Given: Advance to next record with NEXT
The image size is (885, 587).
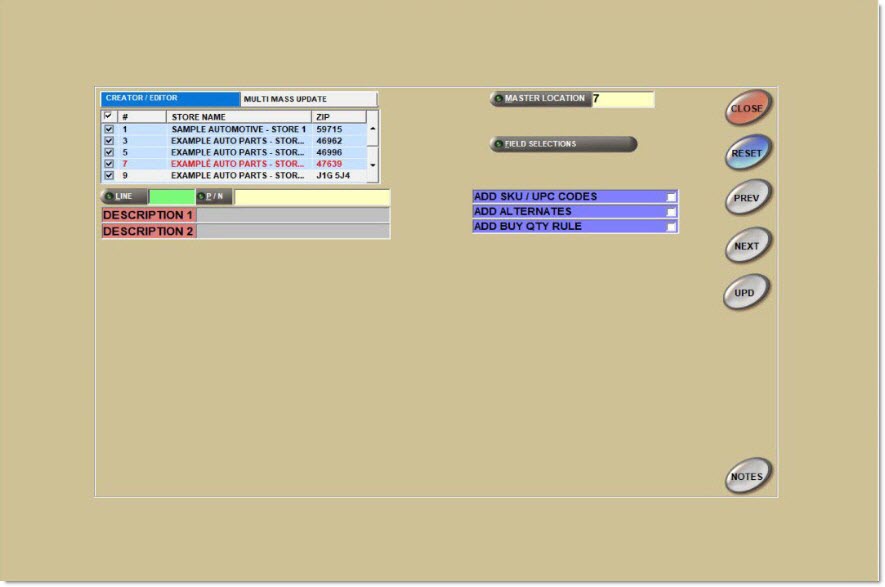Looking at the screenshot, I should (x=747, y=246).
